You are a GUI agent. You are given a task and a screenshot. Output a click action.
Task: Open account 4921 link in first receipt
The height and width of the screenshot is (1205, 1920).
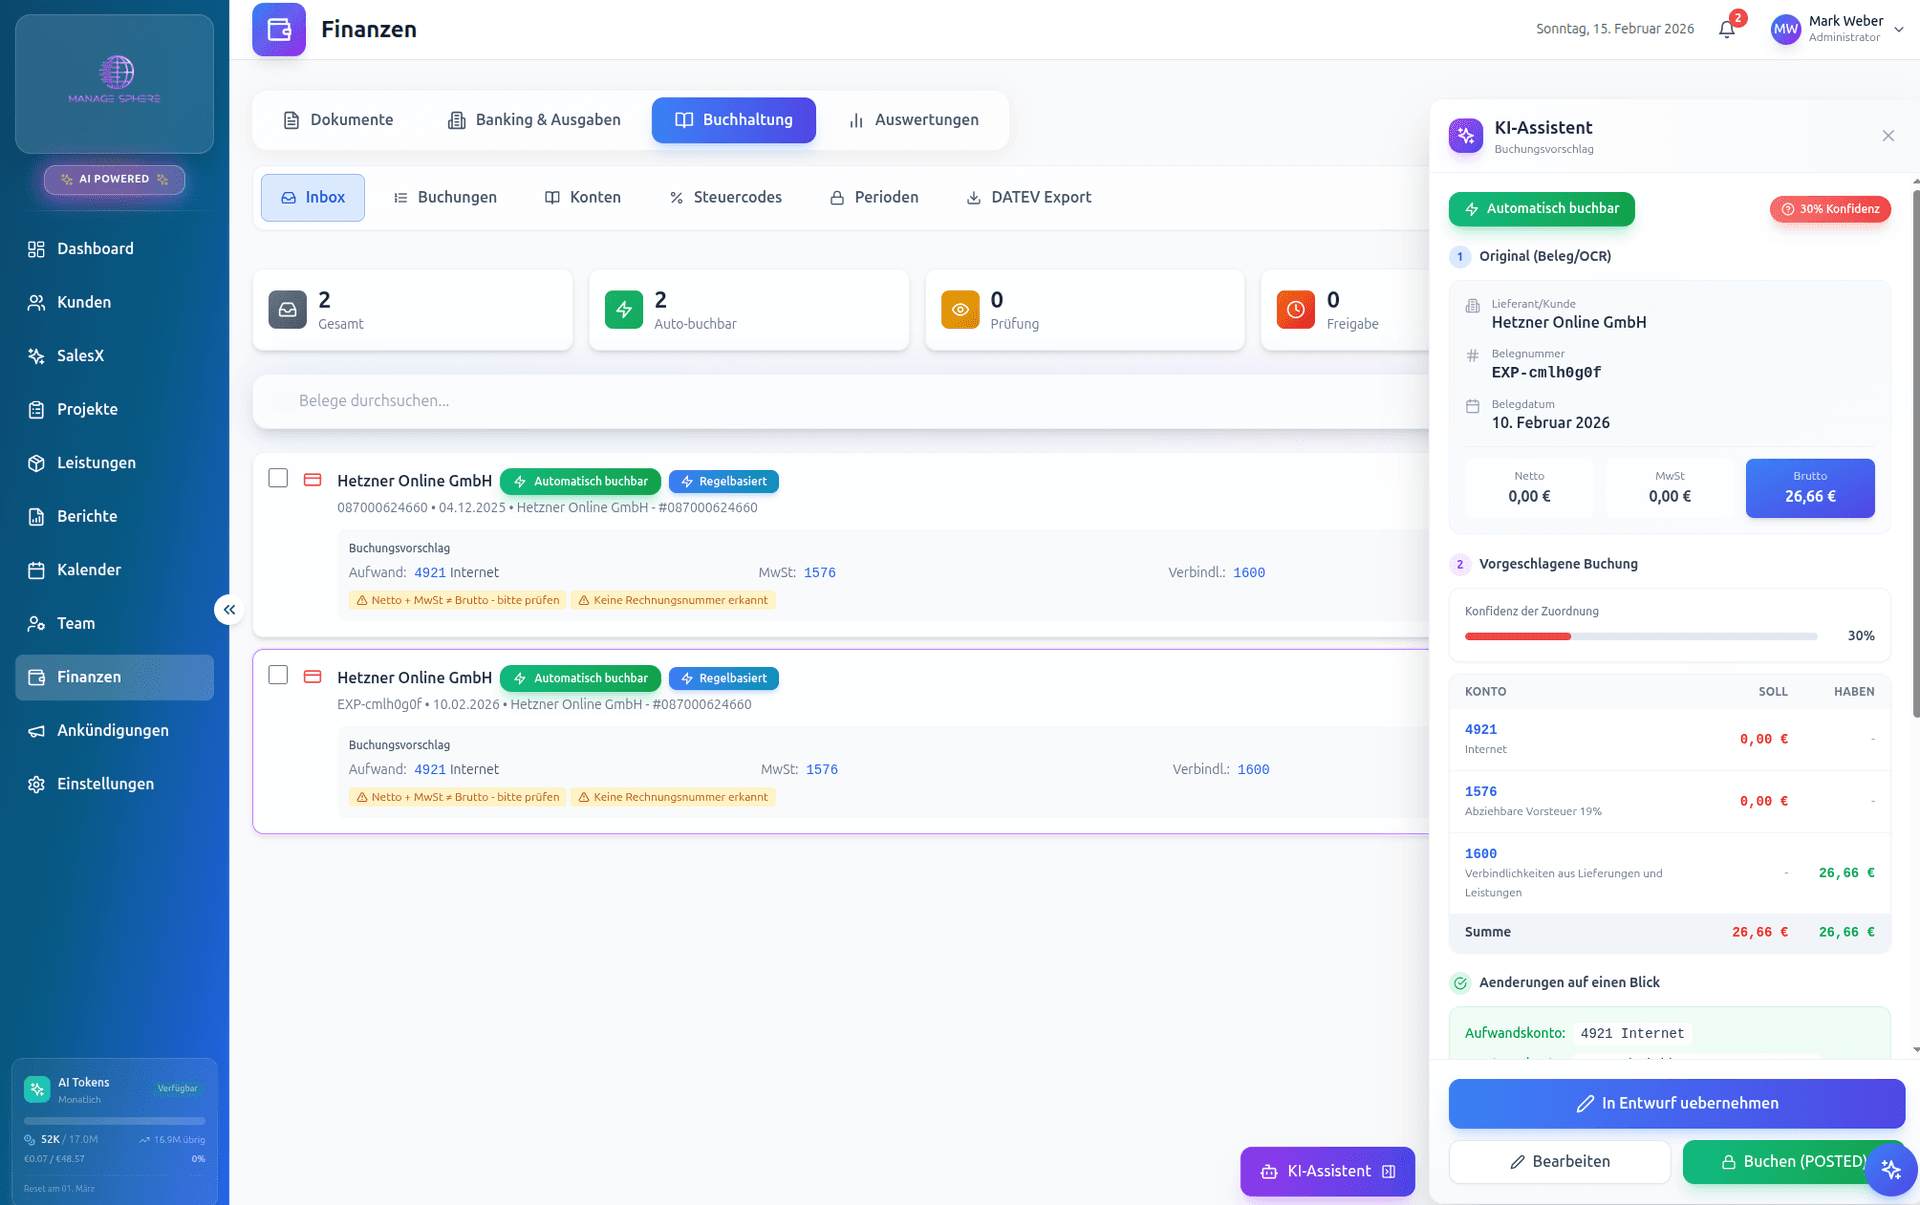pos(430,573)
